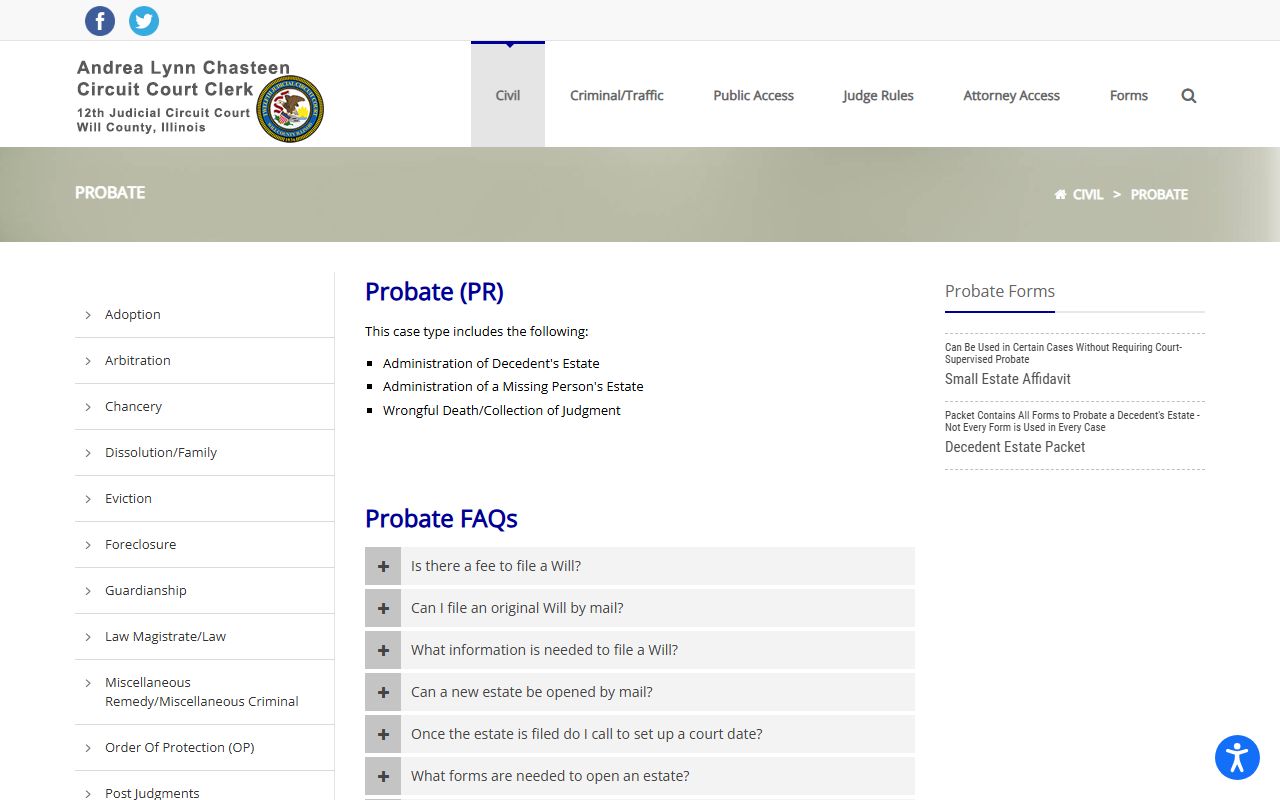Expand 'What forms are needed to open an estate?' plus
Screen dimensions: 1280x800
click(x=383, y=776)
